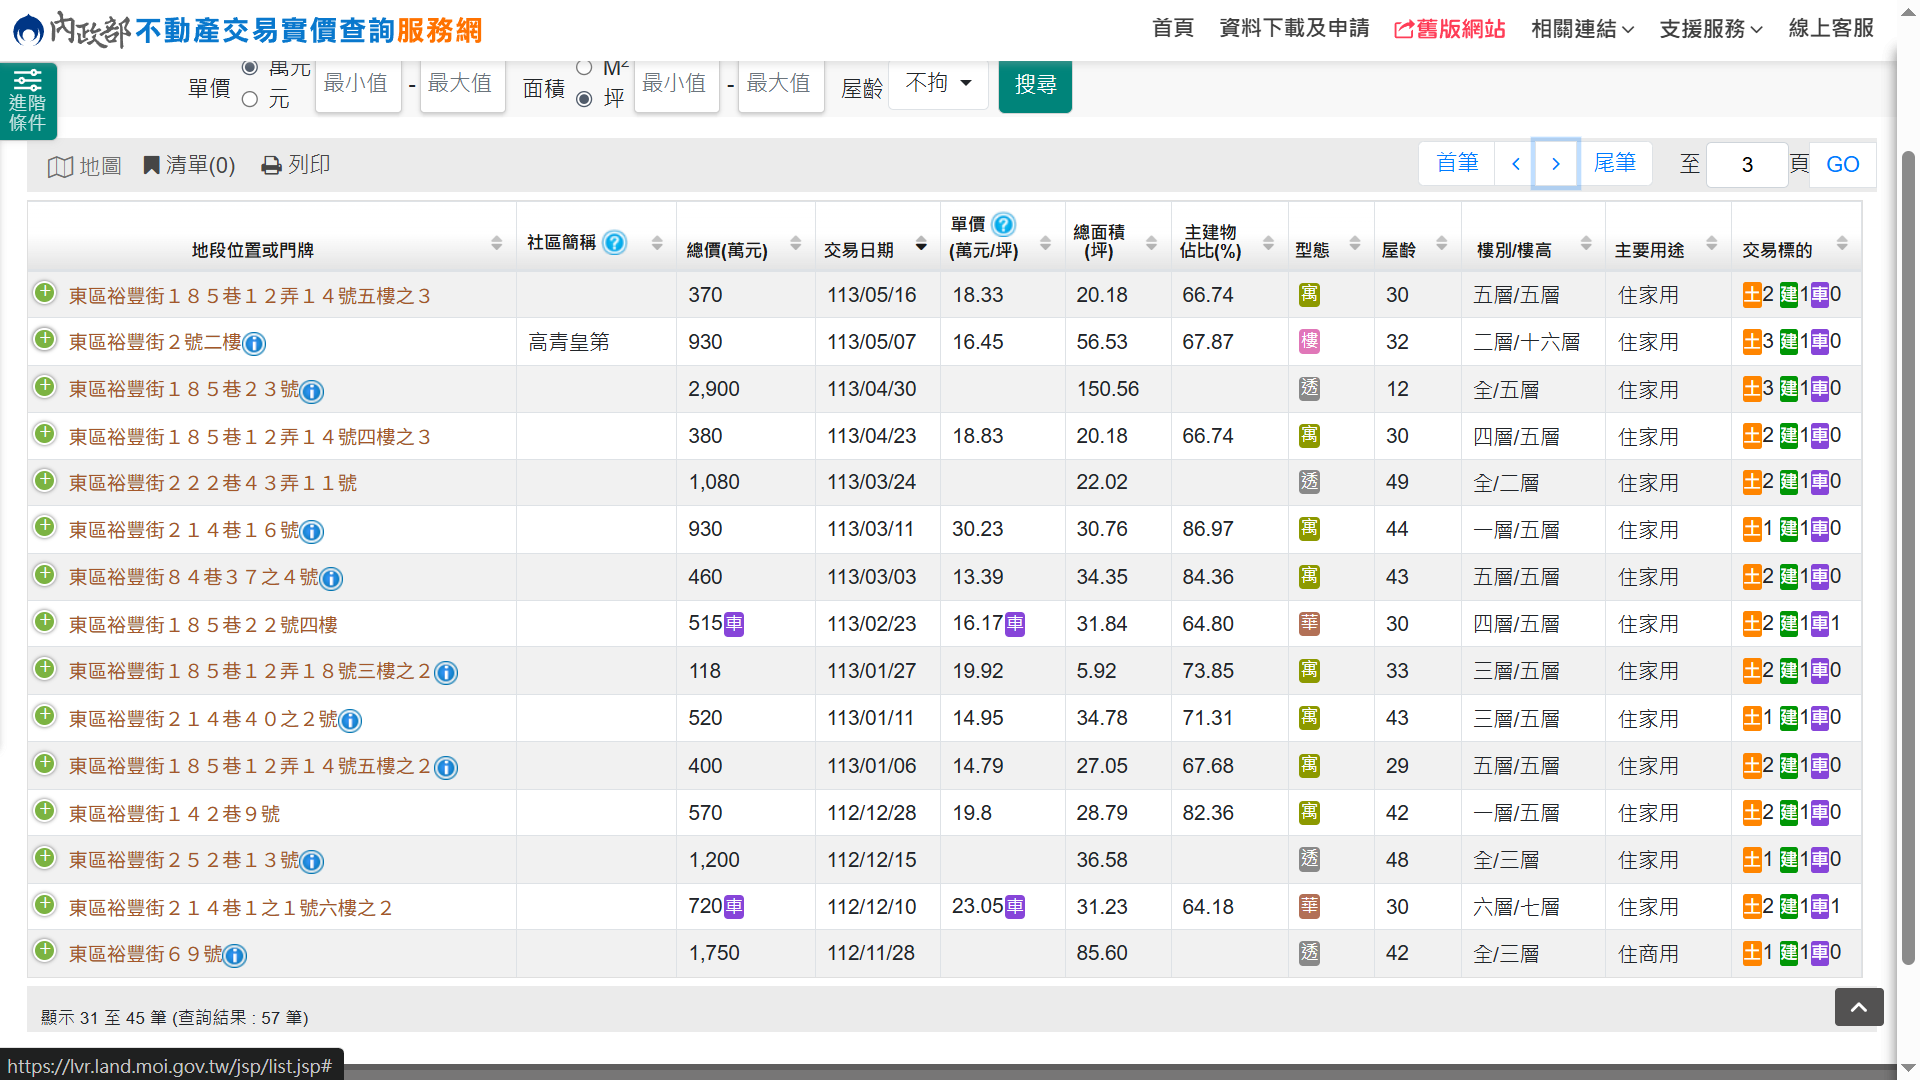Open the address link 東區裕豐街185巷22號四樓
Screen dimensions: 1920x1080
tap(203, 625)
